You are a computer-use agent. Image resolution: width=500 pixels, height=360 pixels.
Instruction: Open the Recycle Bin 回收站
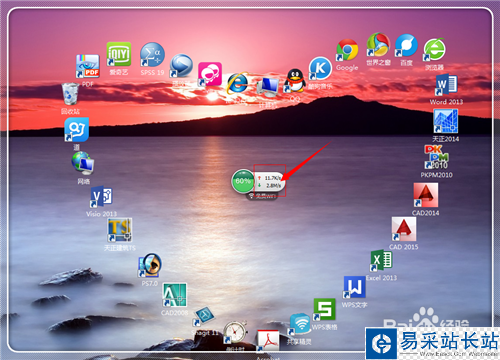(x=70, y=94)
